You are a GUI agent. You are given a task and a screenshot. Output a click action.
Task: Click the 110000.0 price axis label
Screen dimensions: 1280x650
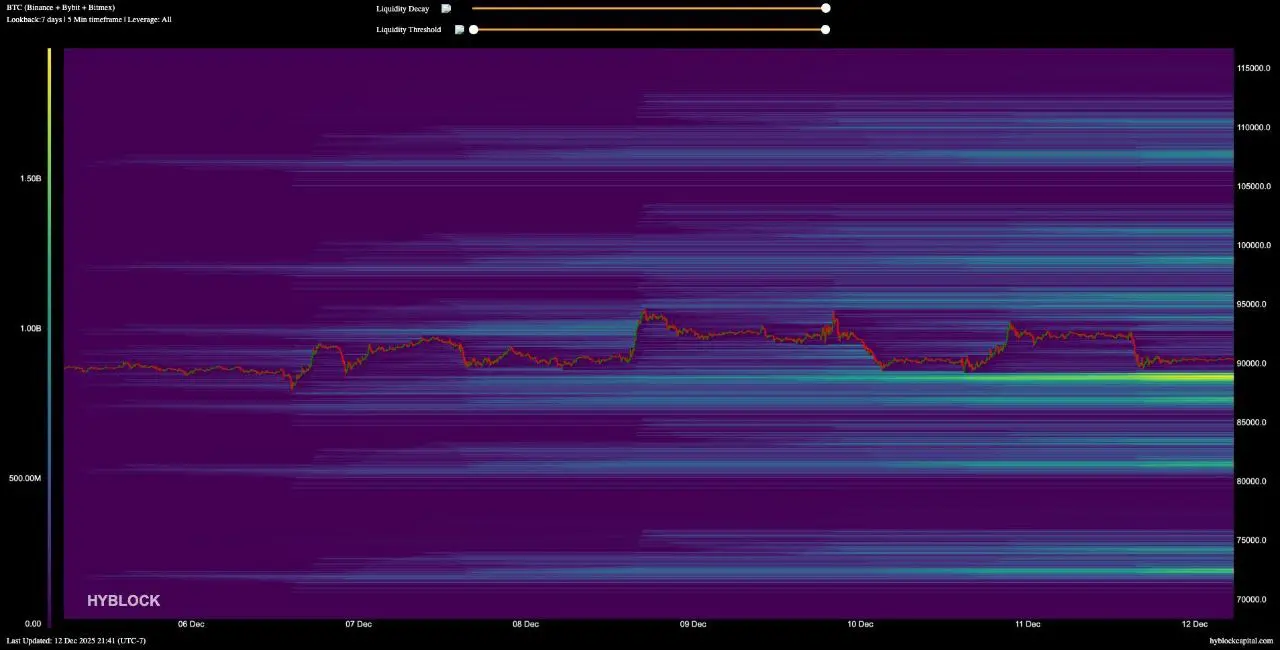pos(1253,127)
